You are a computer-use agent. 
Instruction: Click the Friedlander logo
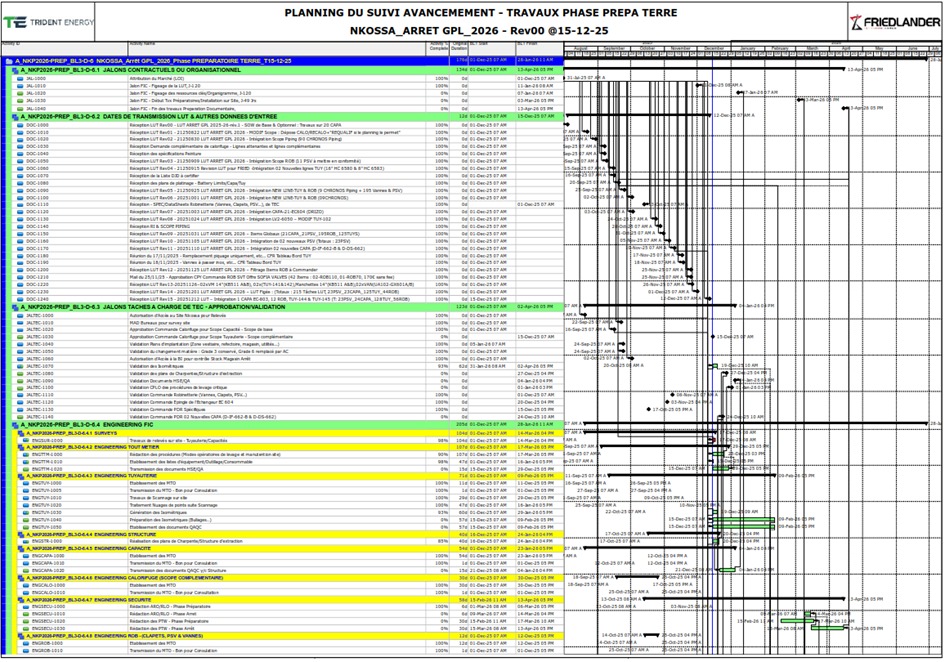895,23
